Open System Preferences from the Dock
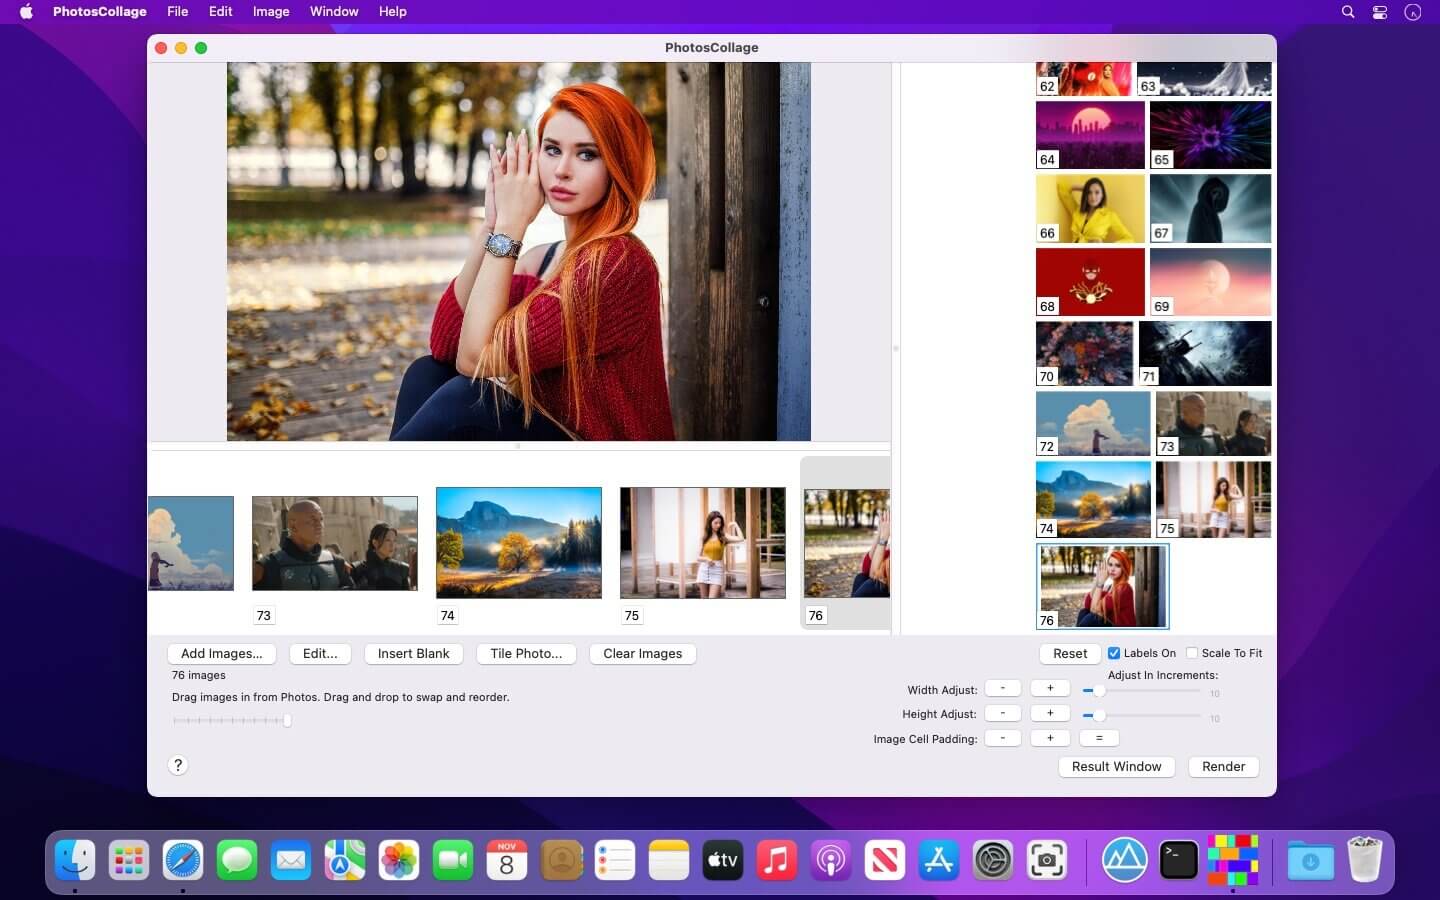The image size is (1440, 900). click(x=993, y=860)
